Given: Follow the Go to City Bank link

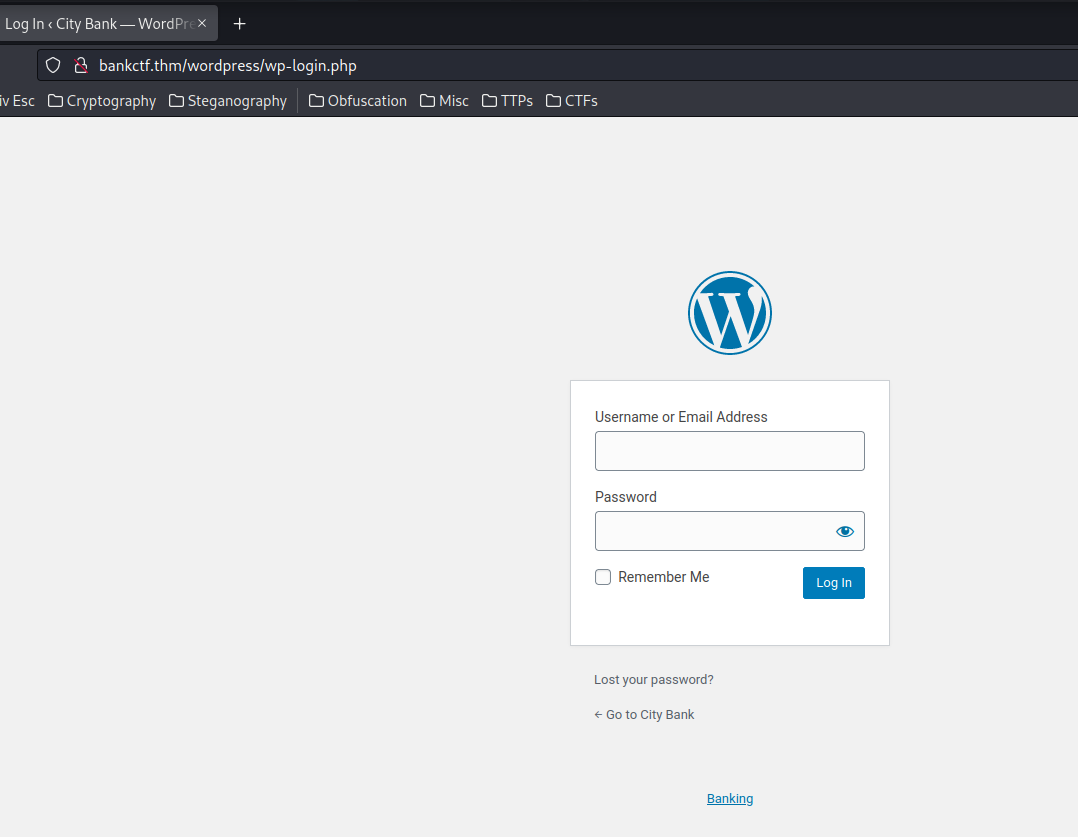Looking at the screenshot, I should coord(644,715).
